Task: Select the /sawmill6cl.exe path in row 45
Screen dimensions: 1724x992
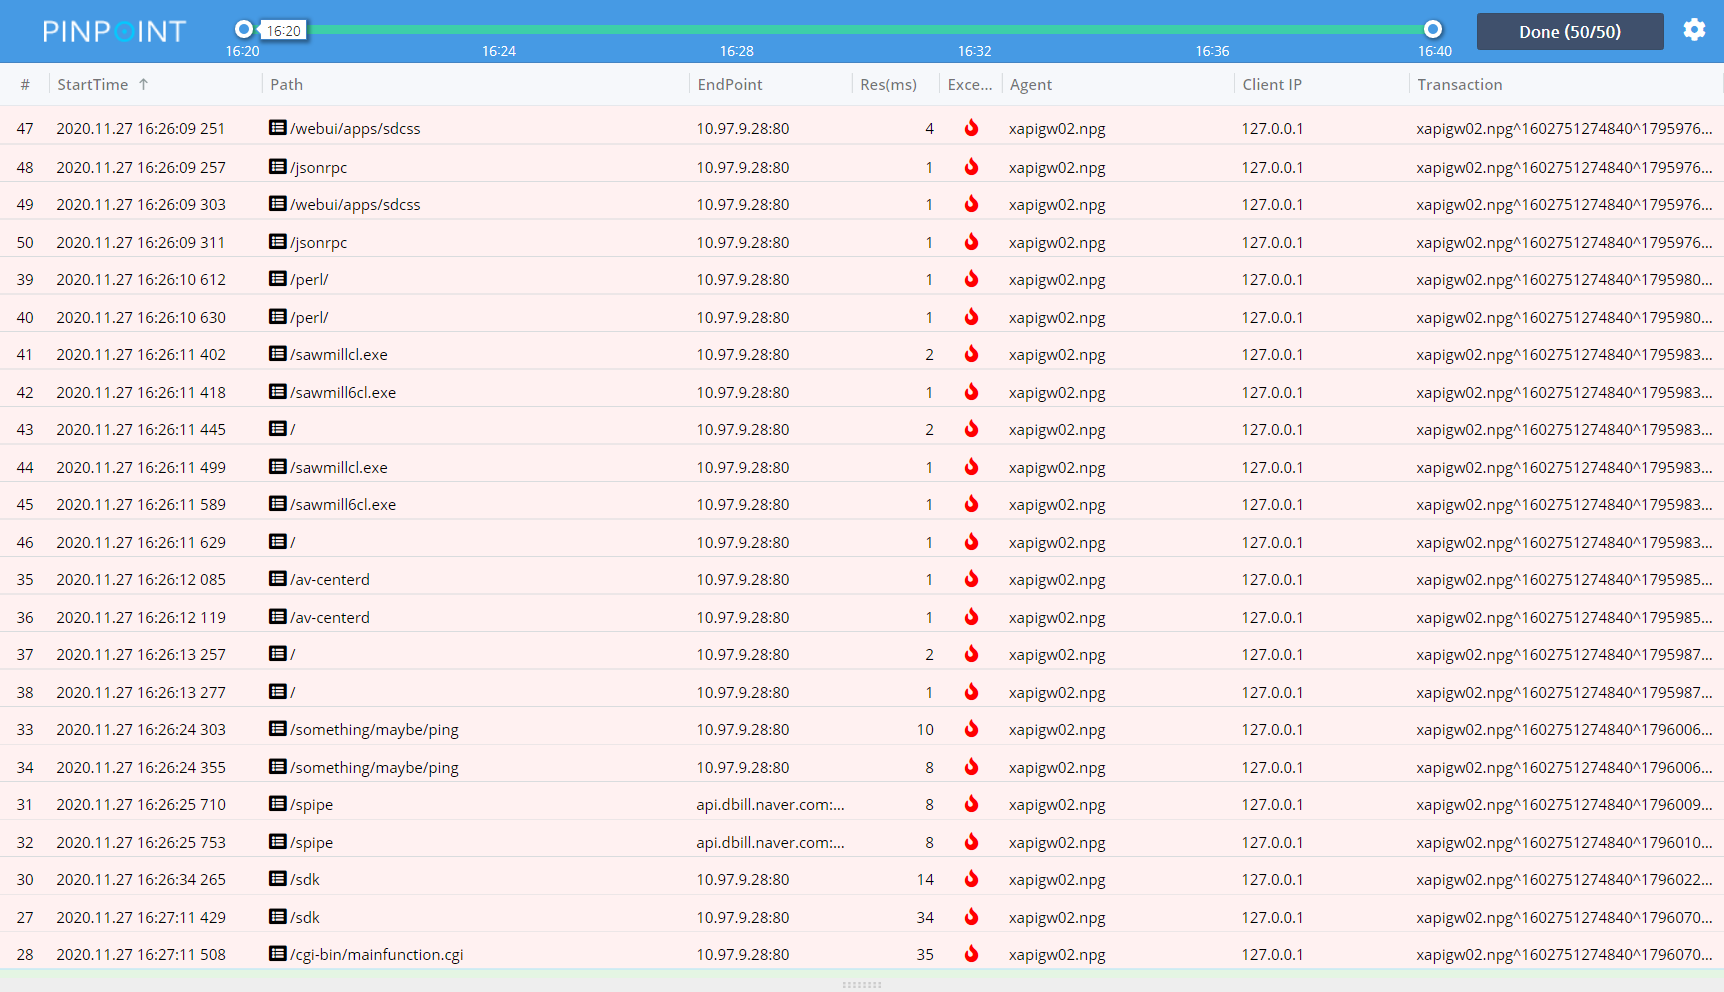Action: point(343,505)
